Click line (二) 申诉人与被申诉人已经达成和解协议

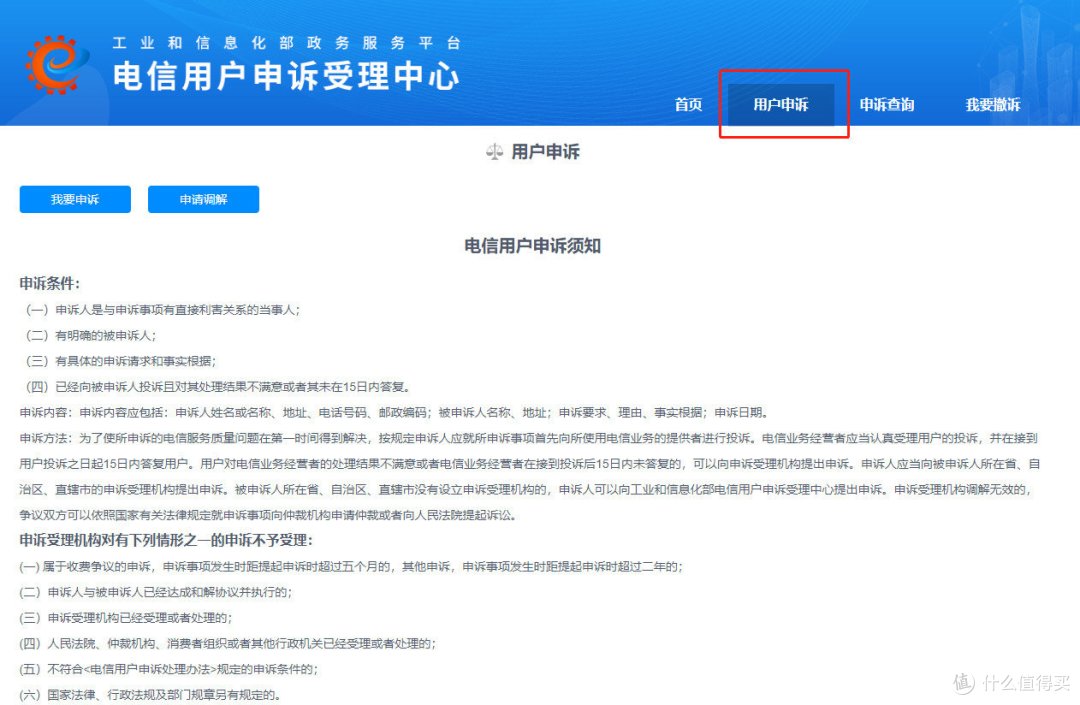[x=156, y=592]
